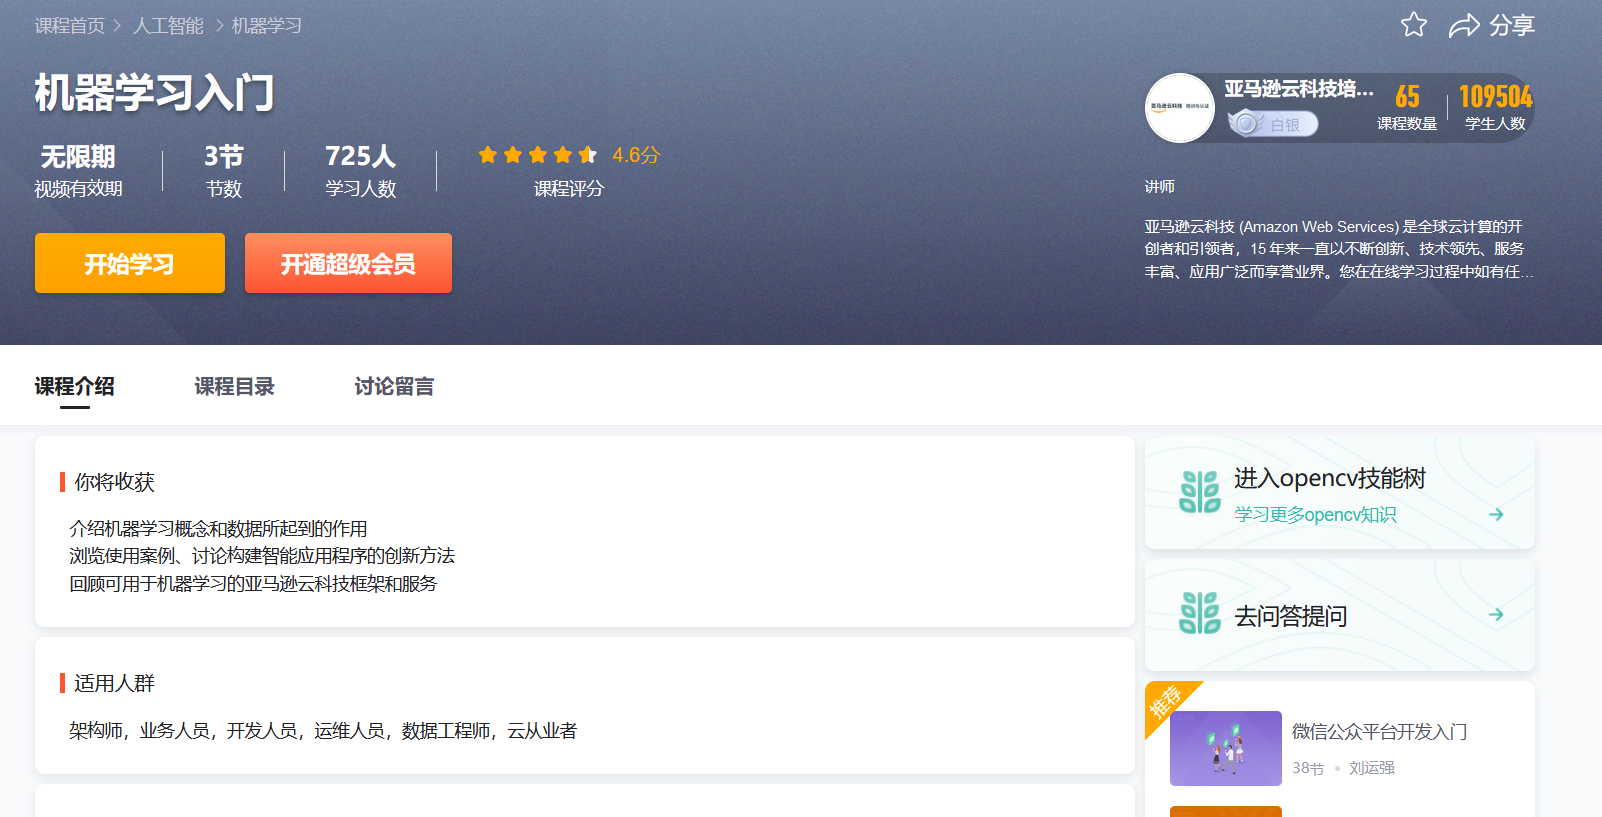Click the 开通超级会员 button

348,263
